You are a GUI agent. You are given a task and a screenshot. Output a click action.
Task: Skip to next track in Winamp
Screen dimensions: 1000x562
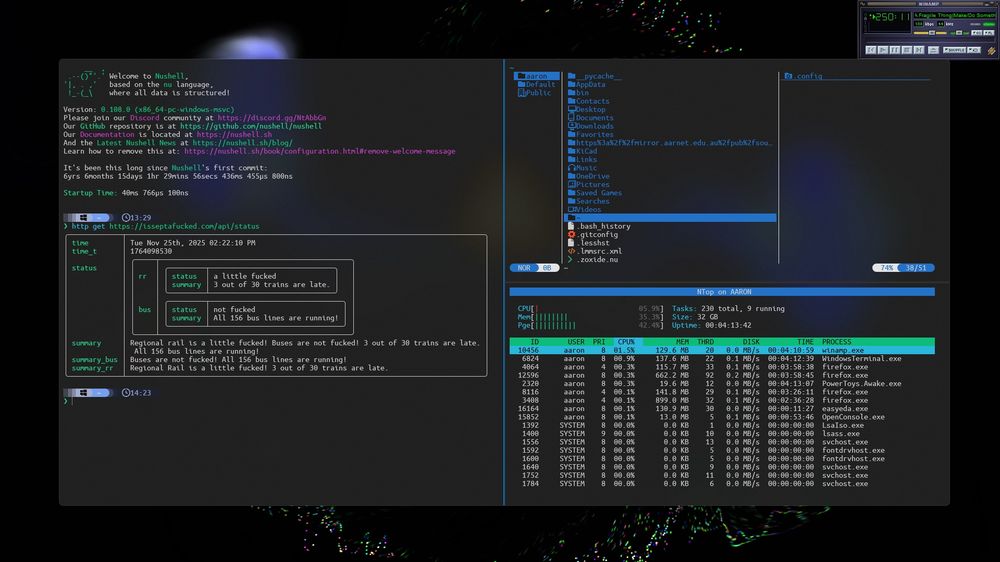tap(919, 50)
